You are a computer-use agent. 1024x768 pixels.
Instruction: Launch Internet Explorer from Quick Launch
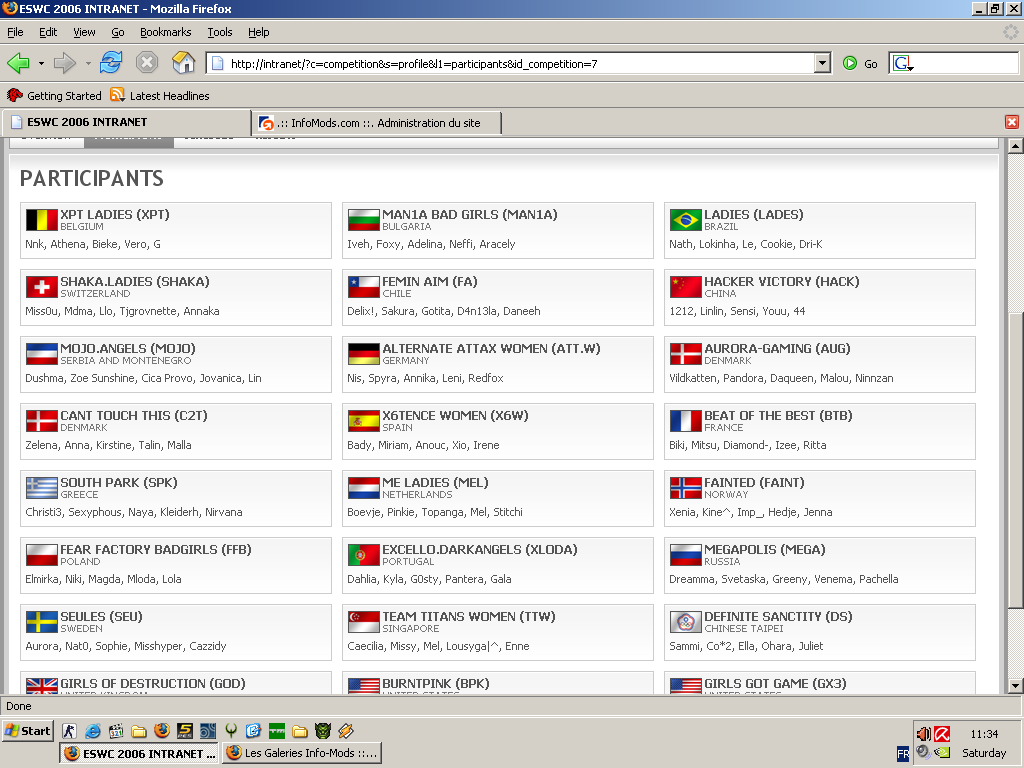[93, 731]
